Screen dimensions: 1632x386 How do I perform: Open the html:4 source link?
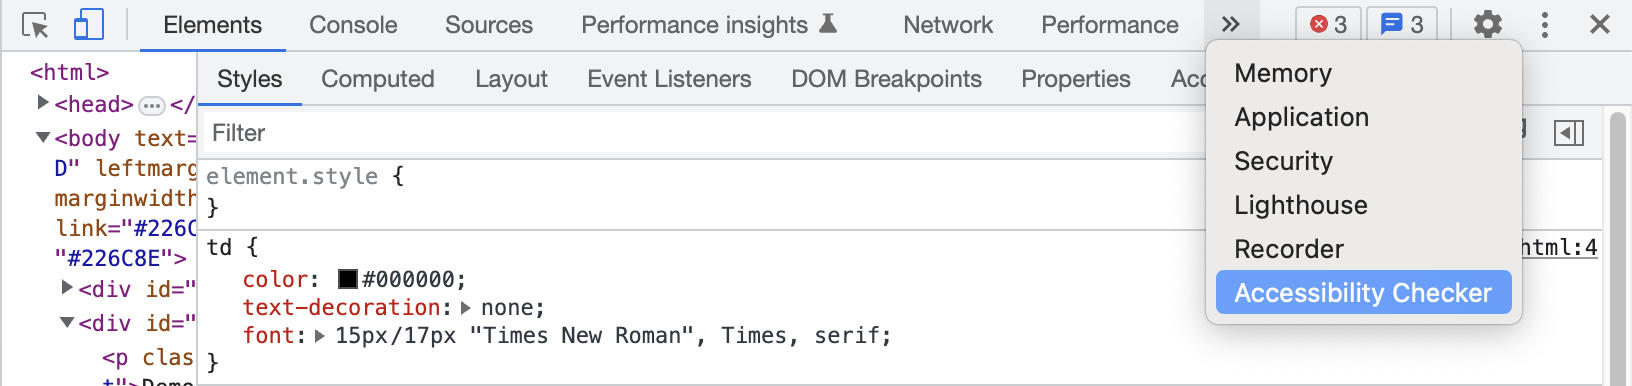[x=1559, y=247]
